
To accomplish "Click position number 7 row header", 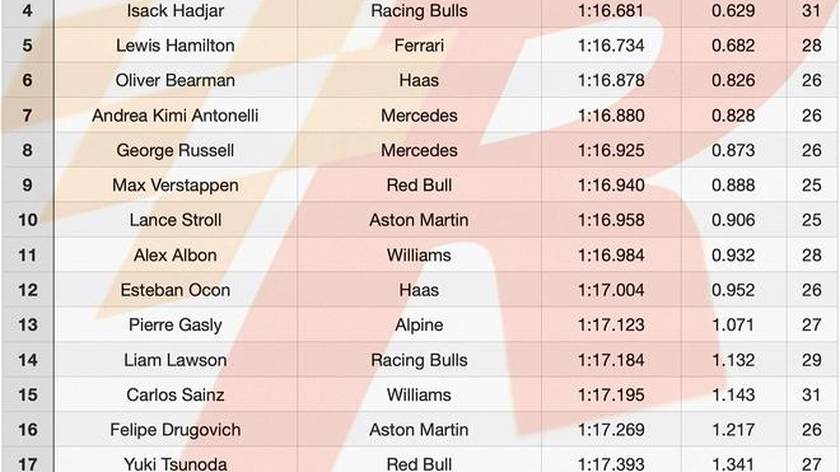I will coord(28,115).
